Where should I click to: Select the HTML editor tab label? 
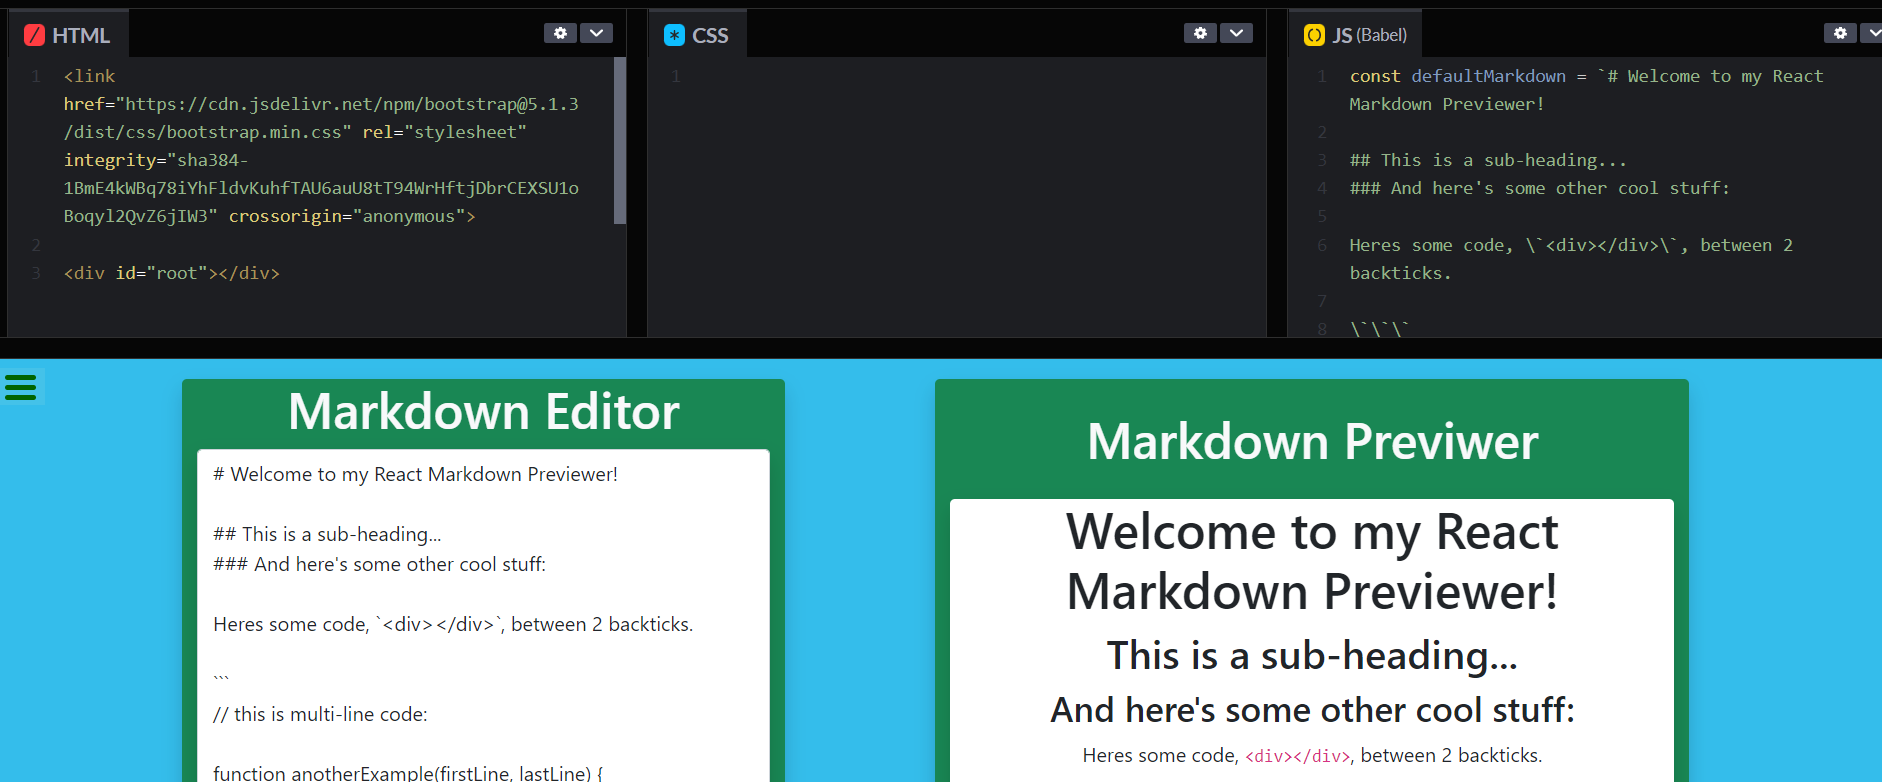pos(81,35)
